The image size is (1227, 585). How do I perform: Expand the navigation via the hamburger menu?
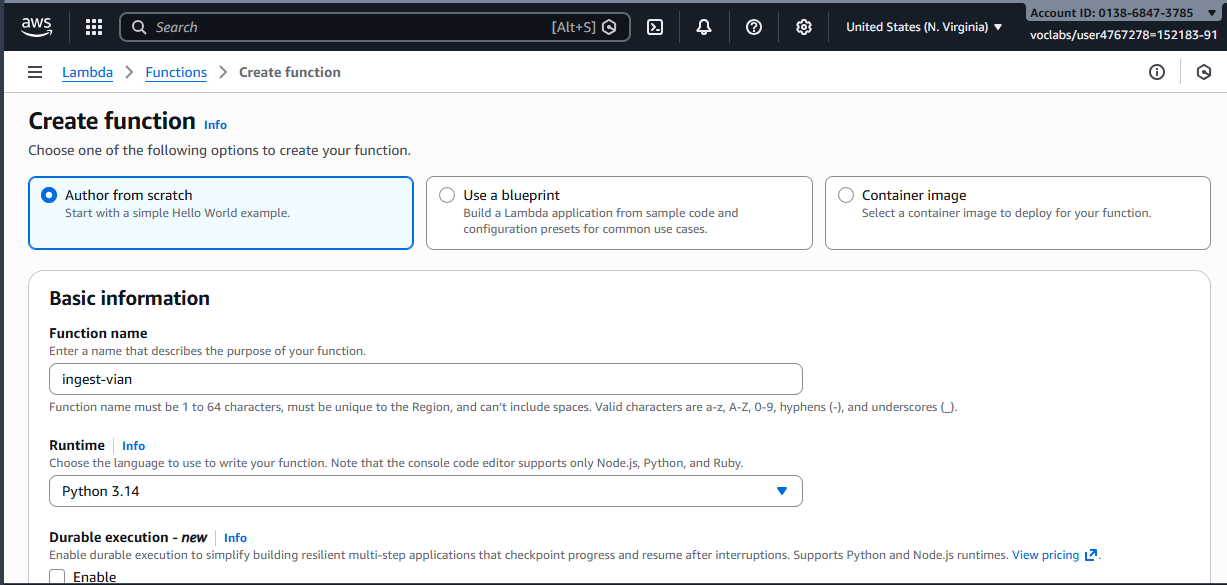click(35, 72)
